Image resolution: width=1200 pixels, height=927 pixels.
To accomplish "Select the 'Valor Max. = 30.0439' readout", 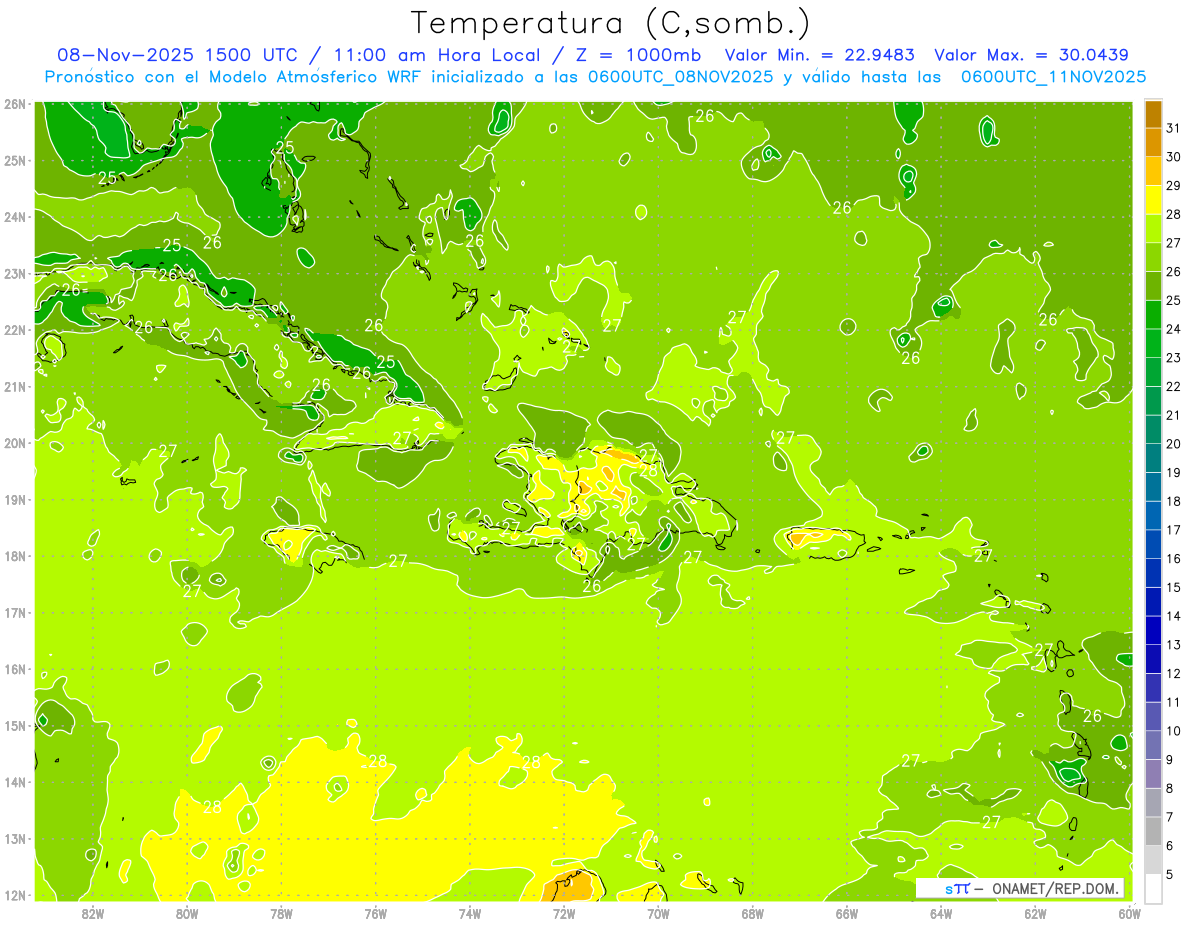I will pyautogui.click(x=1032, y=55).
